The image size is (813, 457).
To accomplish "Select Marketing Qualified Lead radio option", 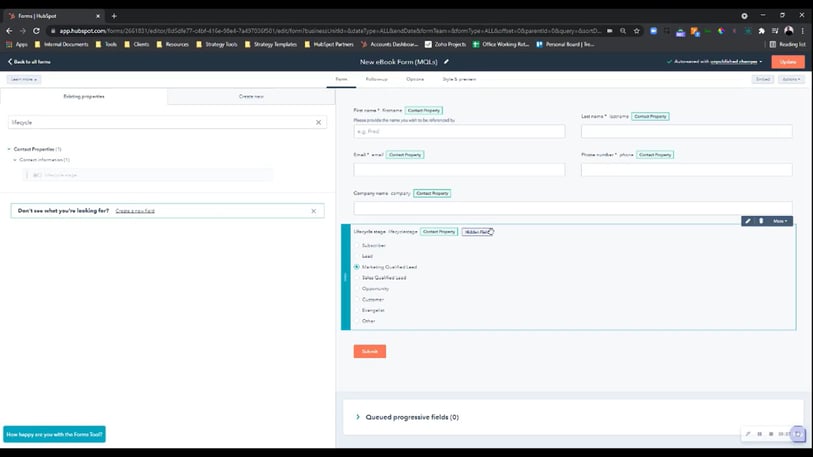I will tap(357, 267).
